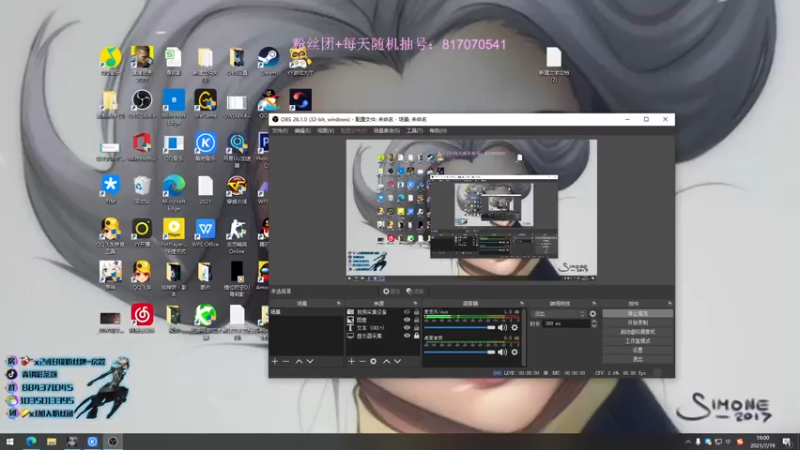Mute the 桌面音频 channel speaker icon

(502, 352)
